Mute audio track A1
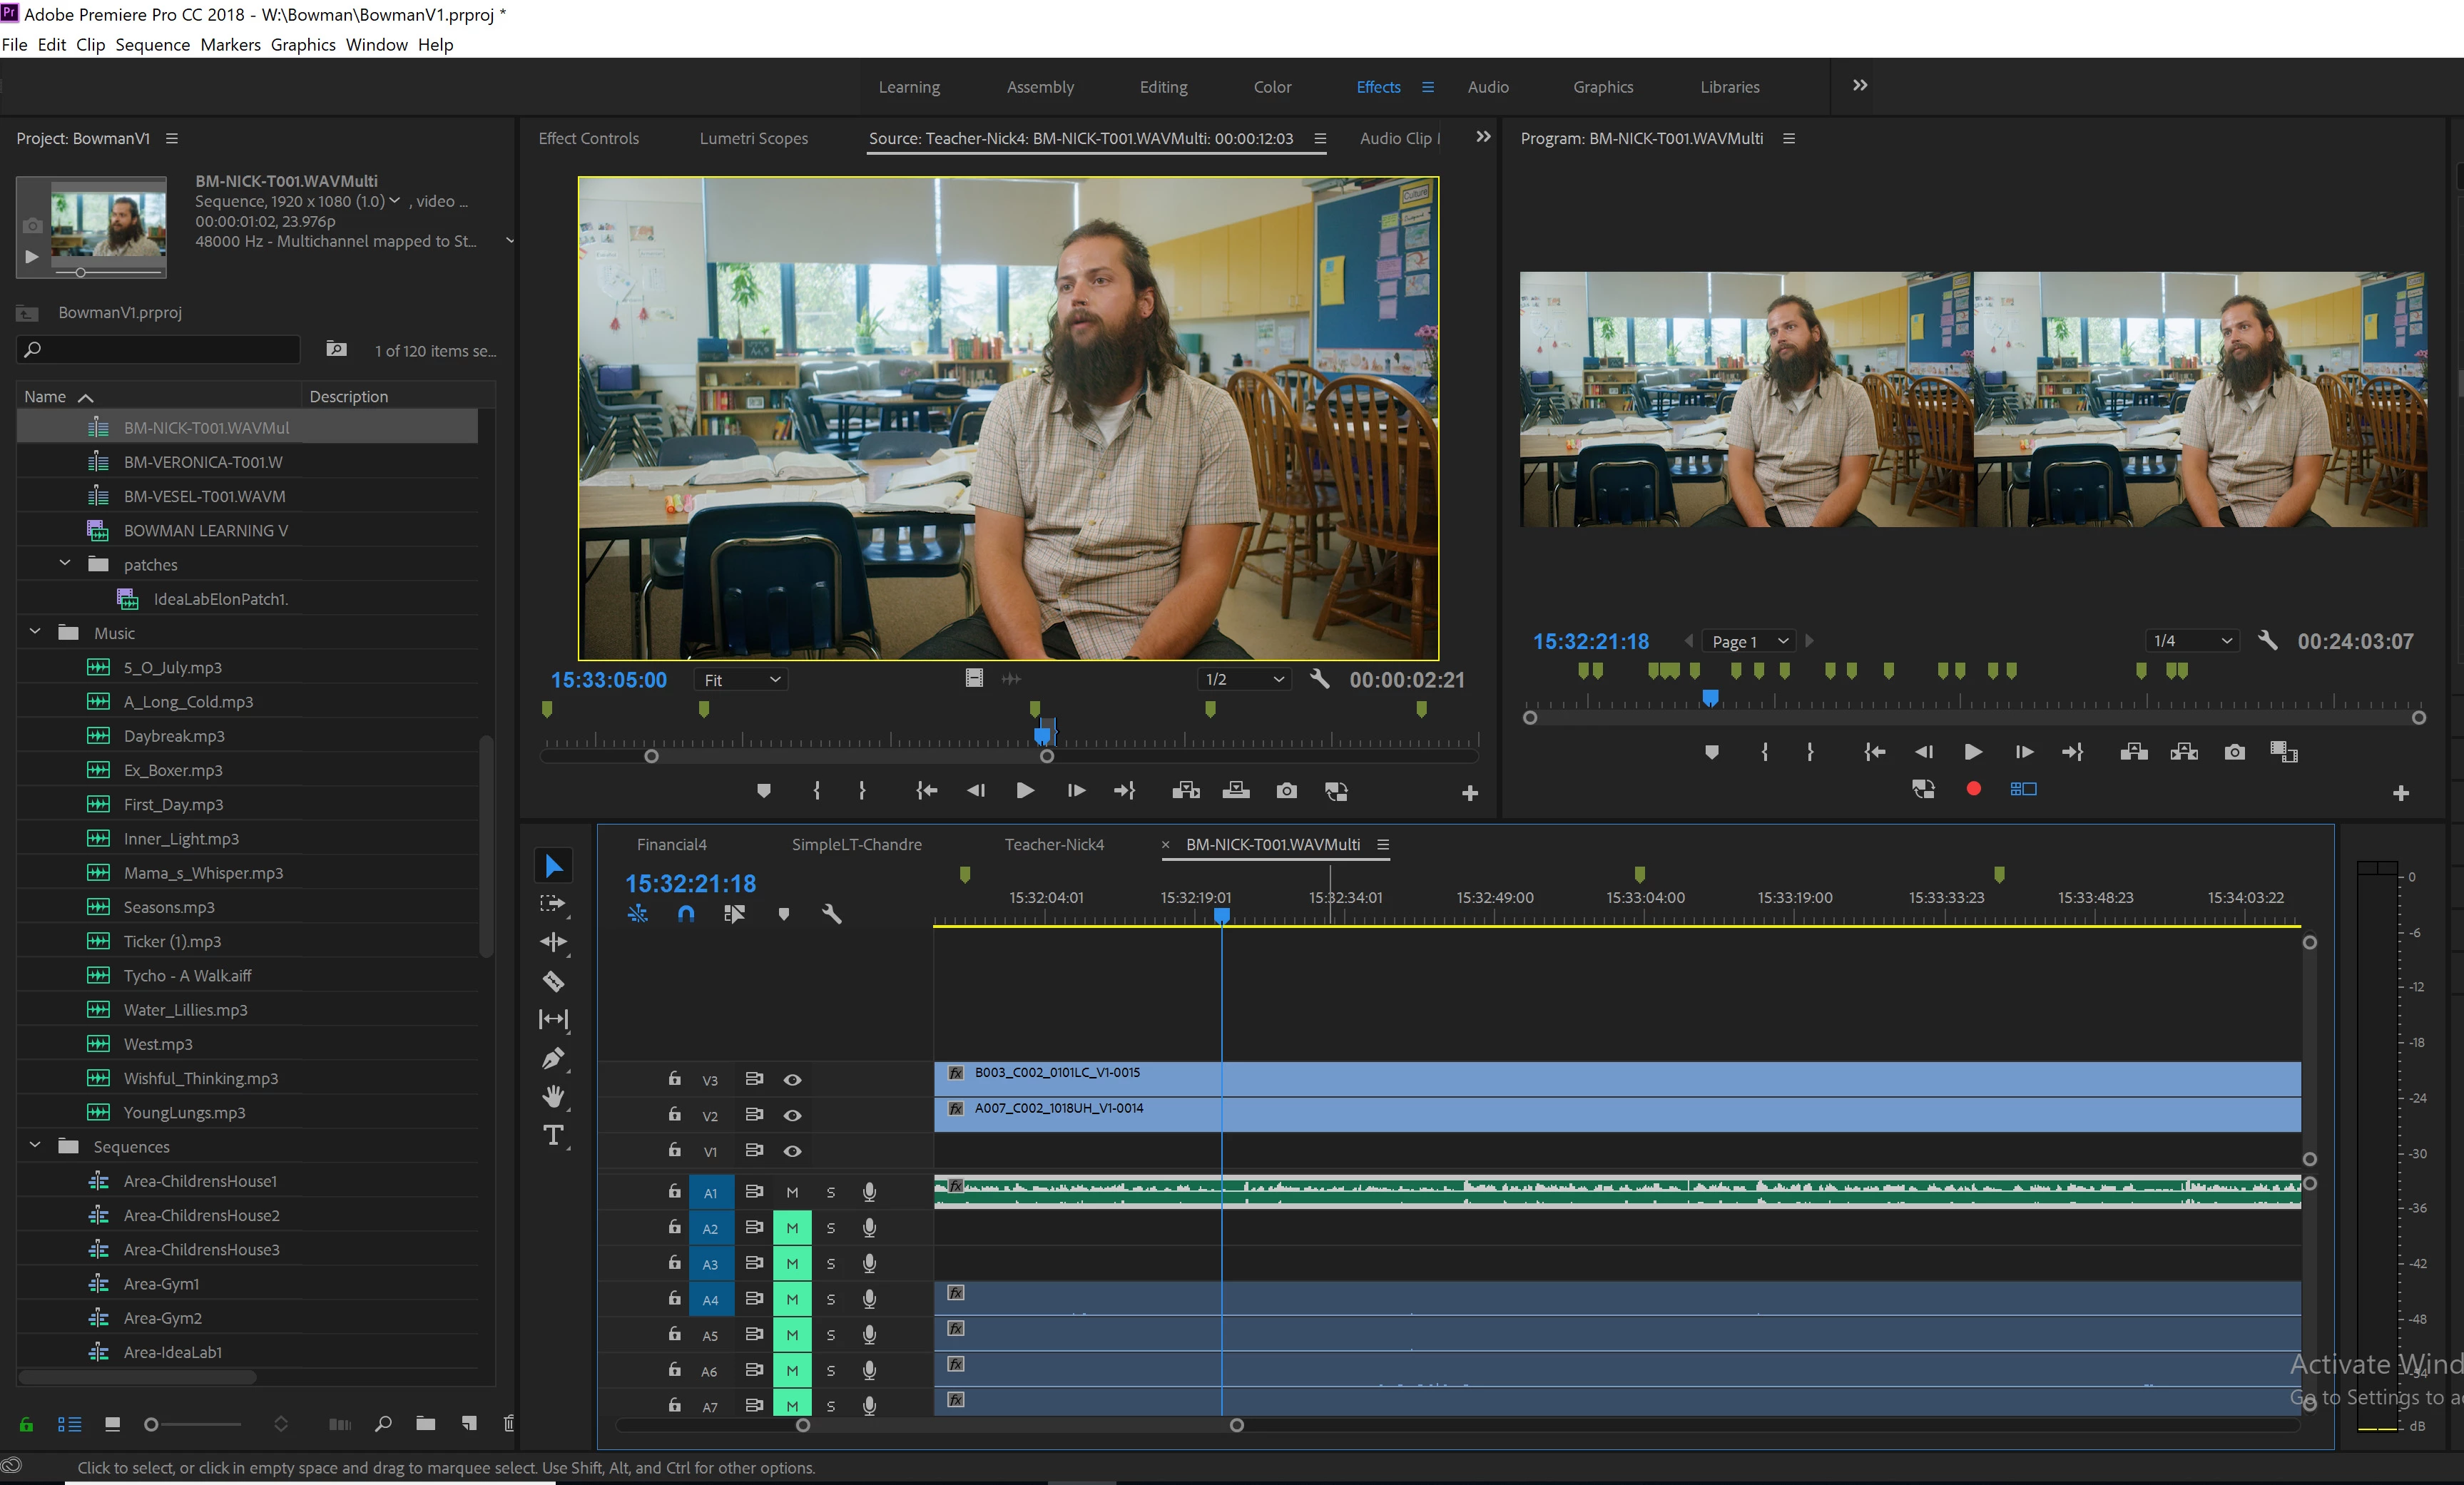Viewport: 2464px width, 1485px height. 792,1192
